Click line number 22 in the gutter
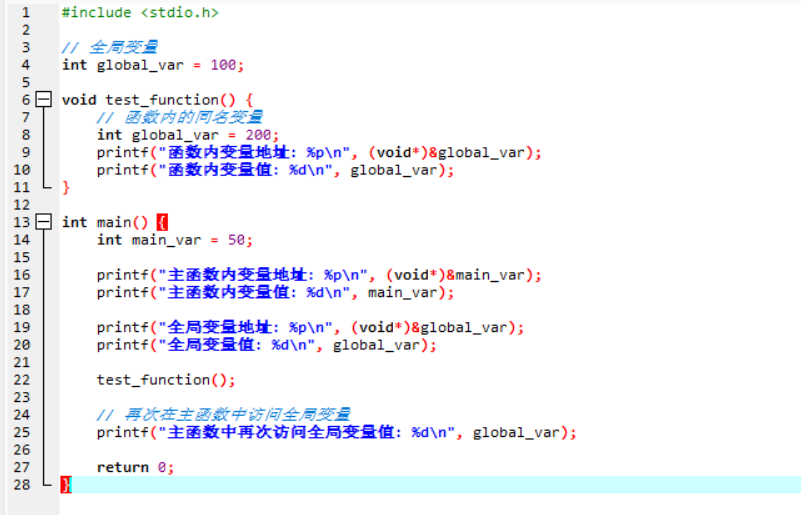This screenshot has height=515, width=801. (x=21, y=380)
